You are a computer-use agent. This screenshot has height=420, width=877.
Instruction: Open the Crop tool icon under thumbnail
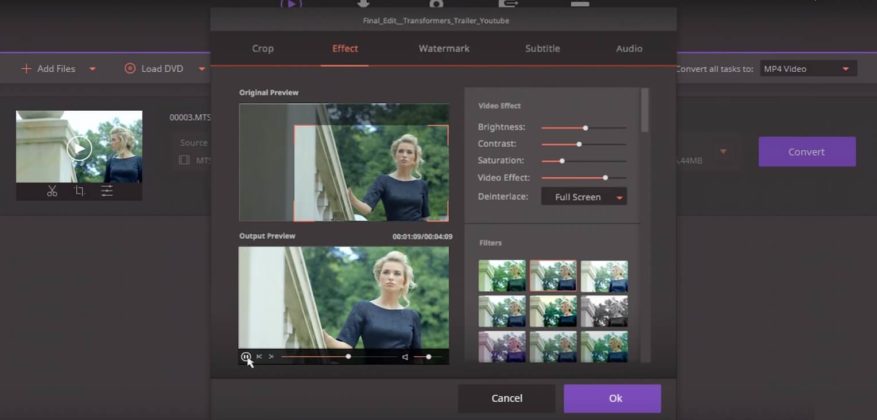point(79,191)
